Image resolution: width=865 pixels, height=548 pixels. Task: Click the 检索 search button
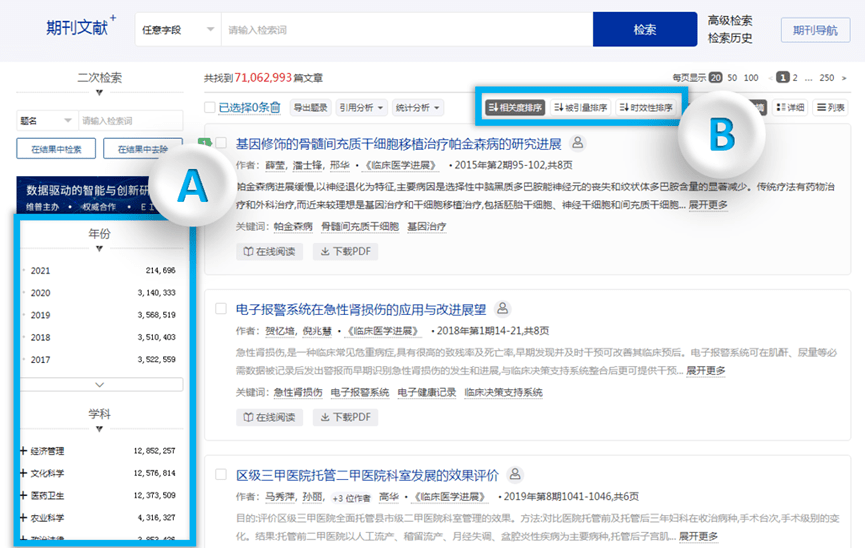(x=644, y=29)
